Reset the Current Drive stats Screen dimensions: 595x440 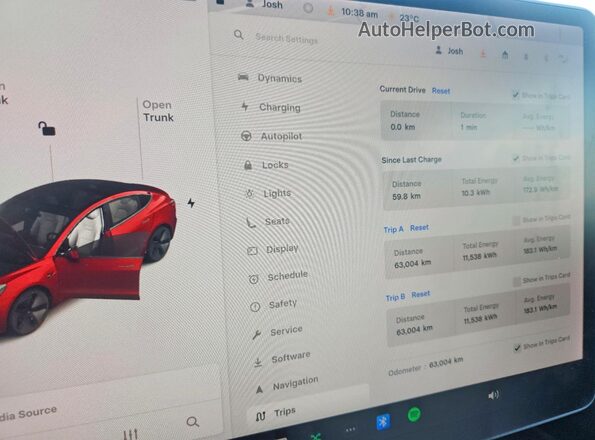(441, 91)
